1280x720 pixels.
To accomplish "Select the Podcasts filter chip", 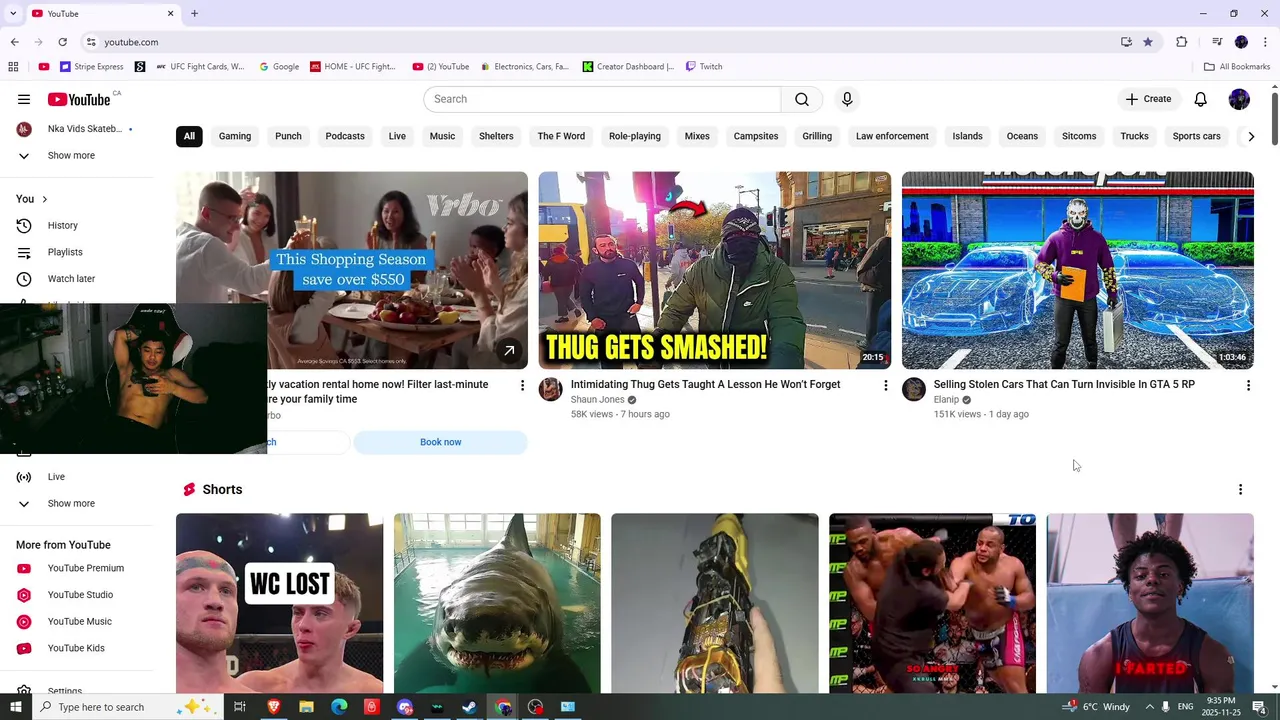I will [x=345, y=136].
